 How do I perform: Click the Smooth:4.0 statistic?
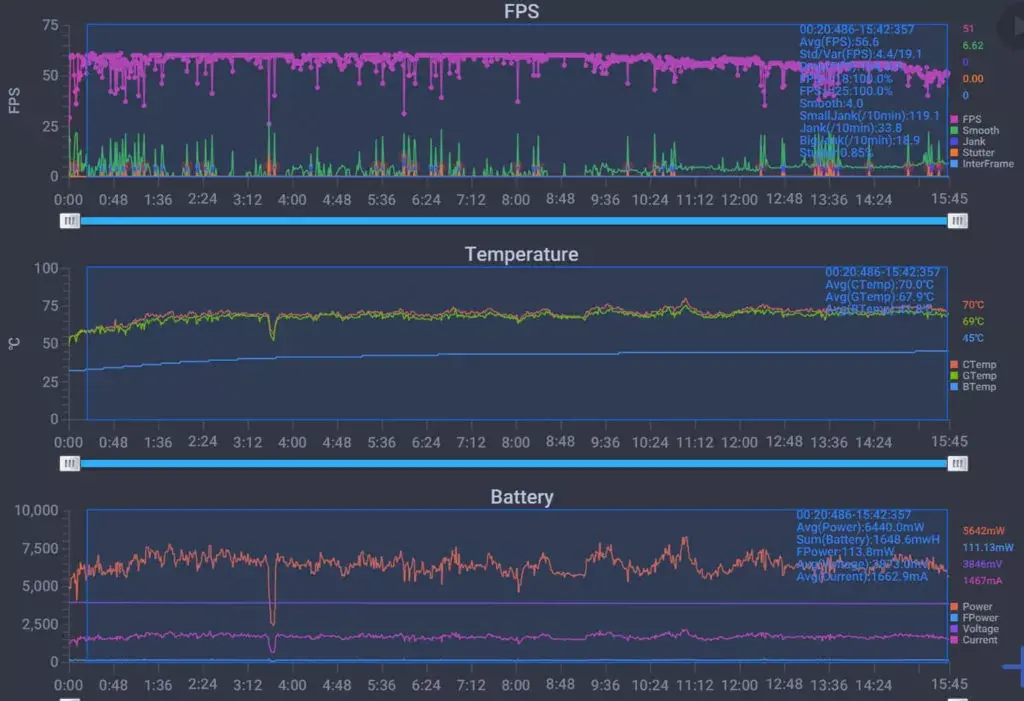[831, 103]
